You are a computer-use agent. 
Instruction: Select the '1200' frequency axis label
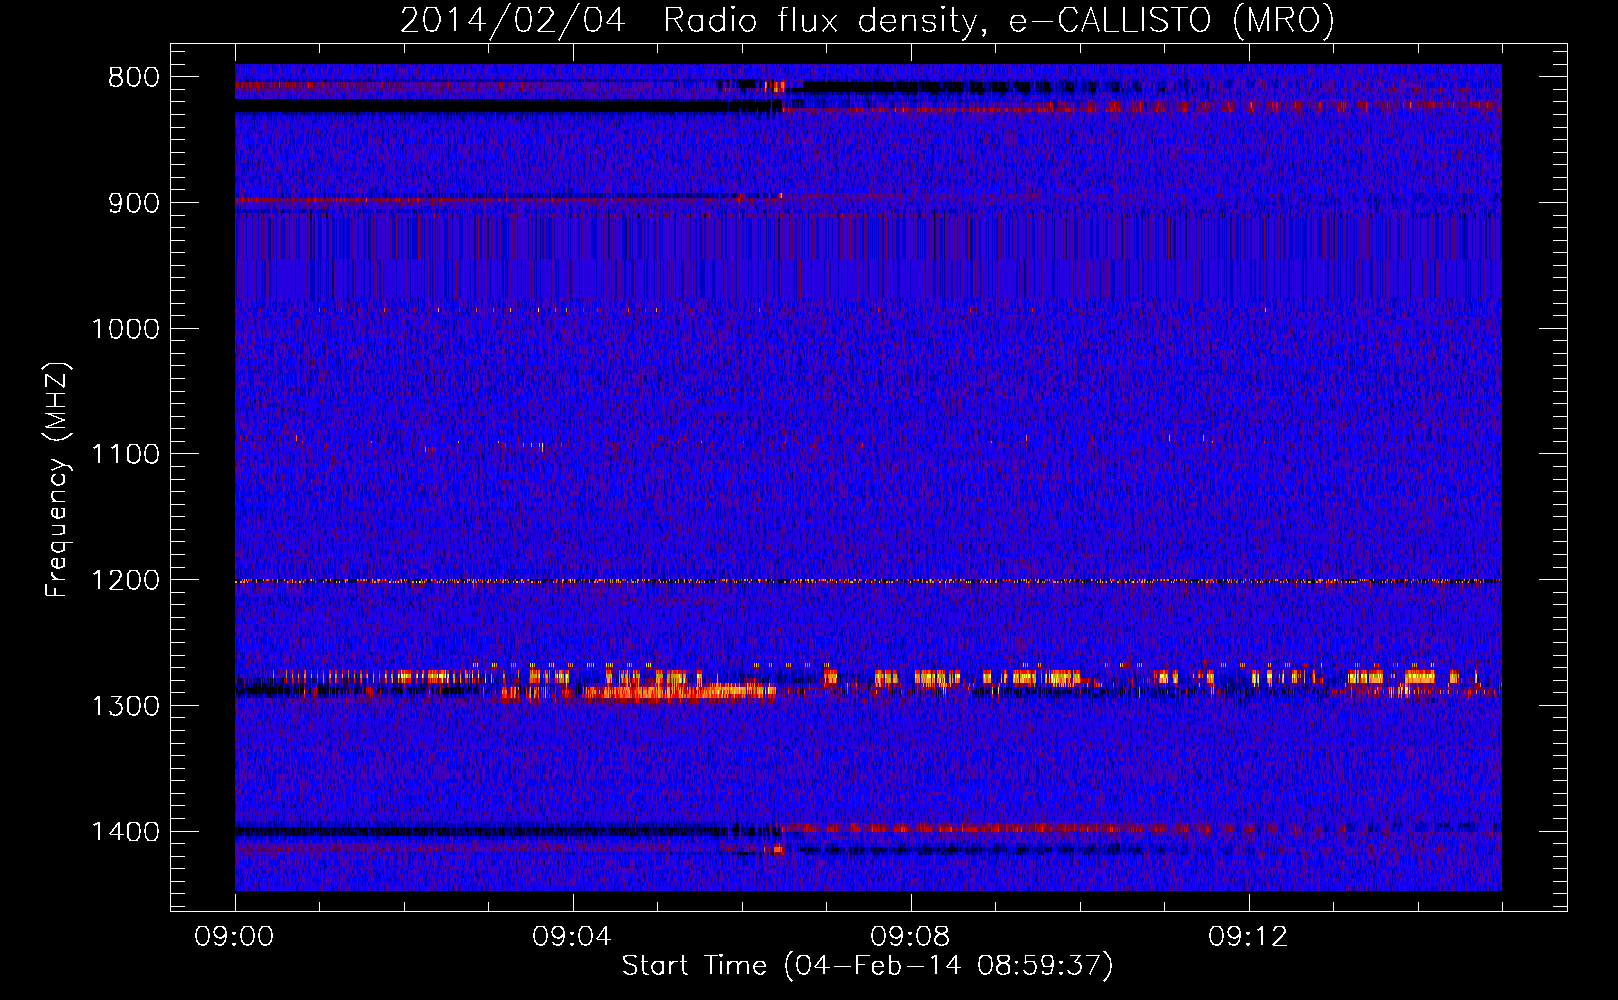click(x=126, y=581)
